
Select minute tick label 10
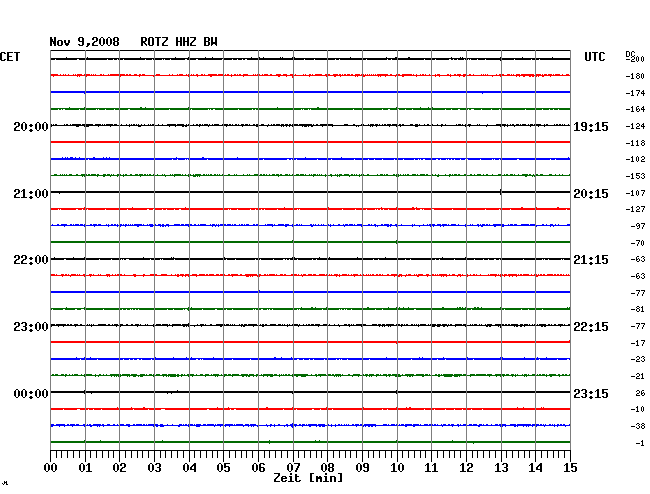(x=397, y=467)
